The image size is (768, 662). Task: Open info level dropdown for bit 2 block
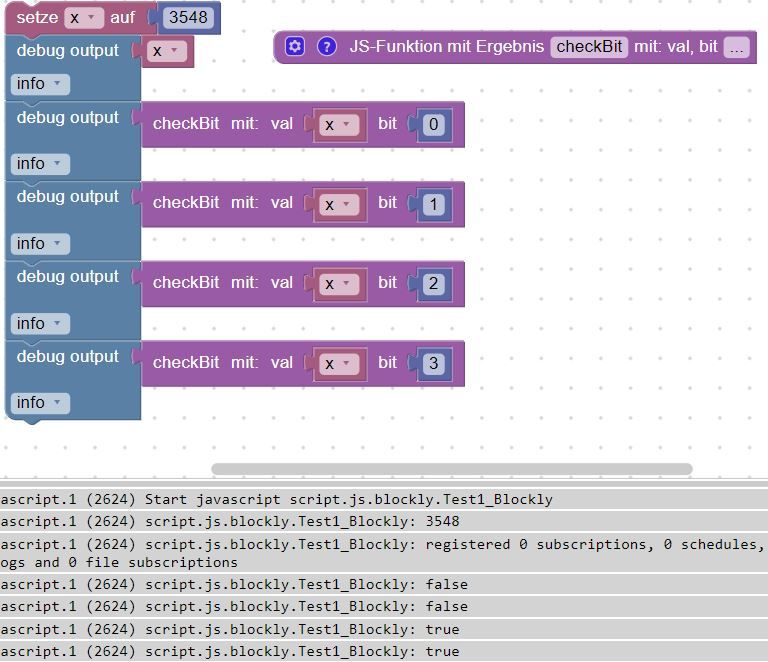point(40,324)
